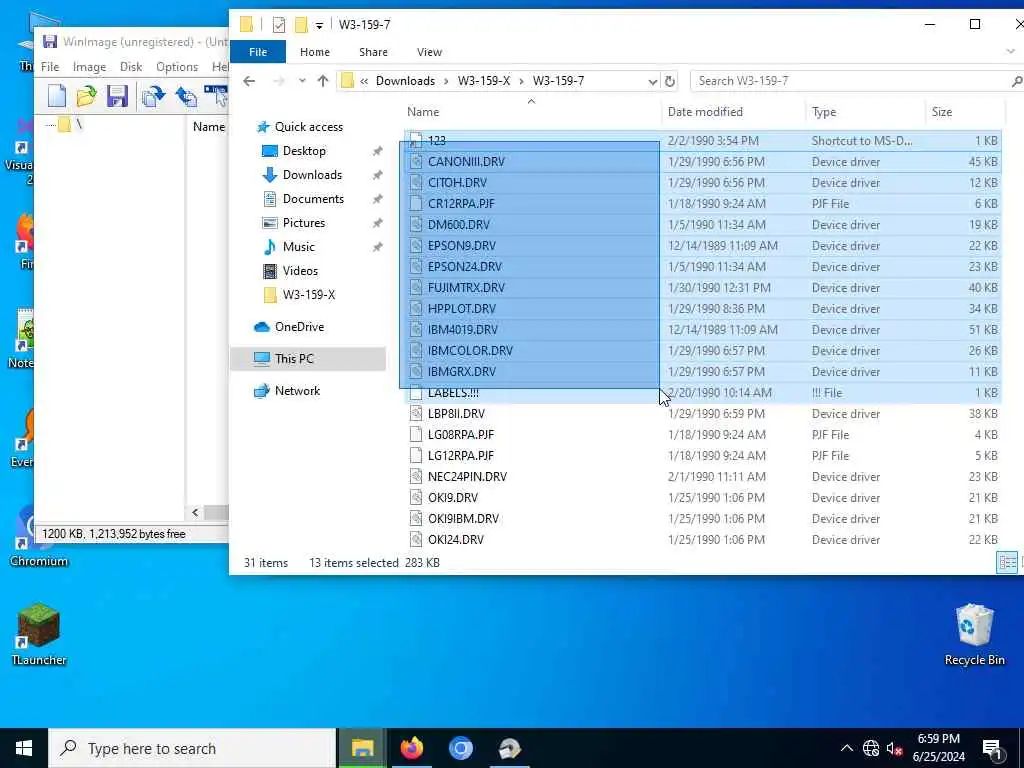
Task: Select the file OKI24.DRV
Action: pos(456,539)
